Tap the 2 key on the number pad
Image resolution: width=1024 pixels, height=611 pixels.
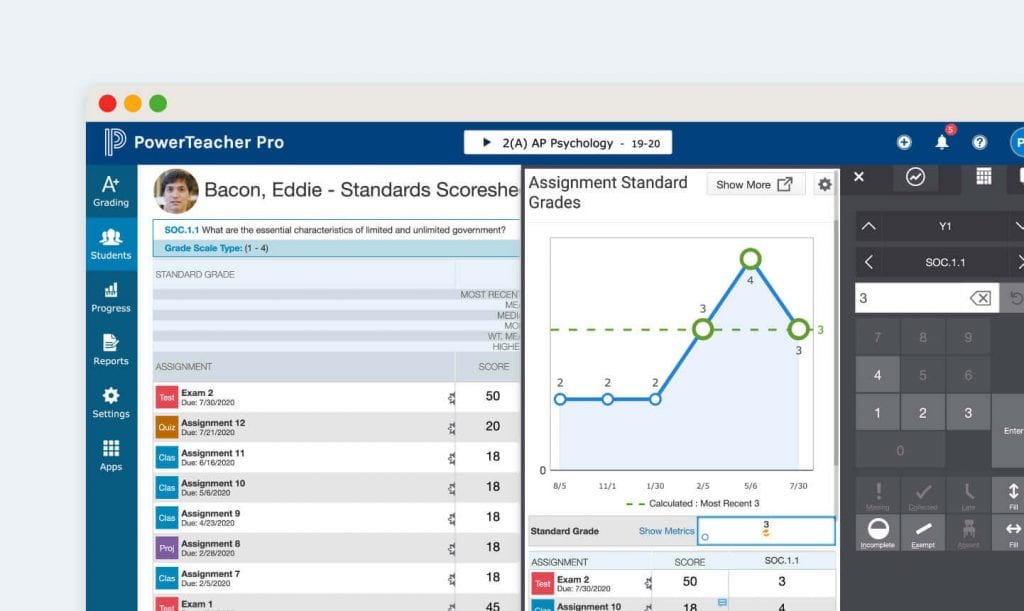pos(923,413)
